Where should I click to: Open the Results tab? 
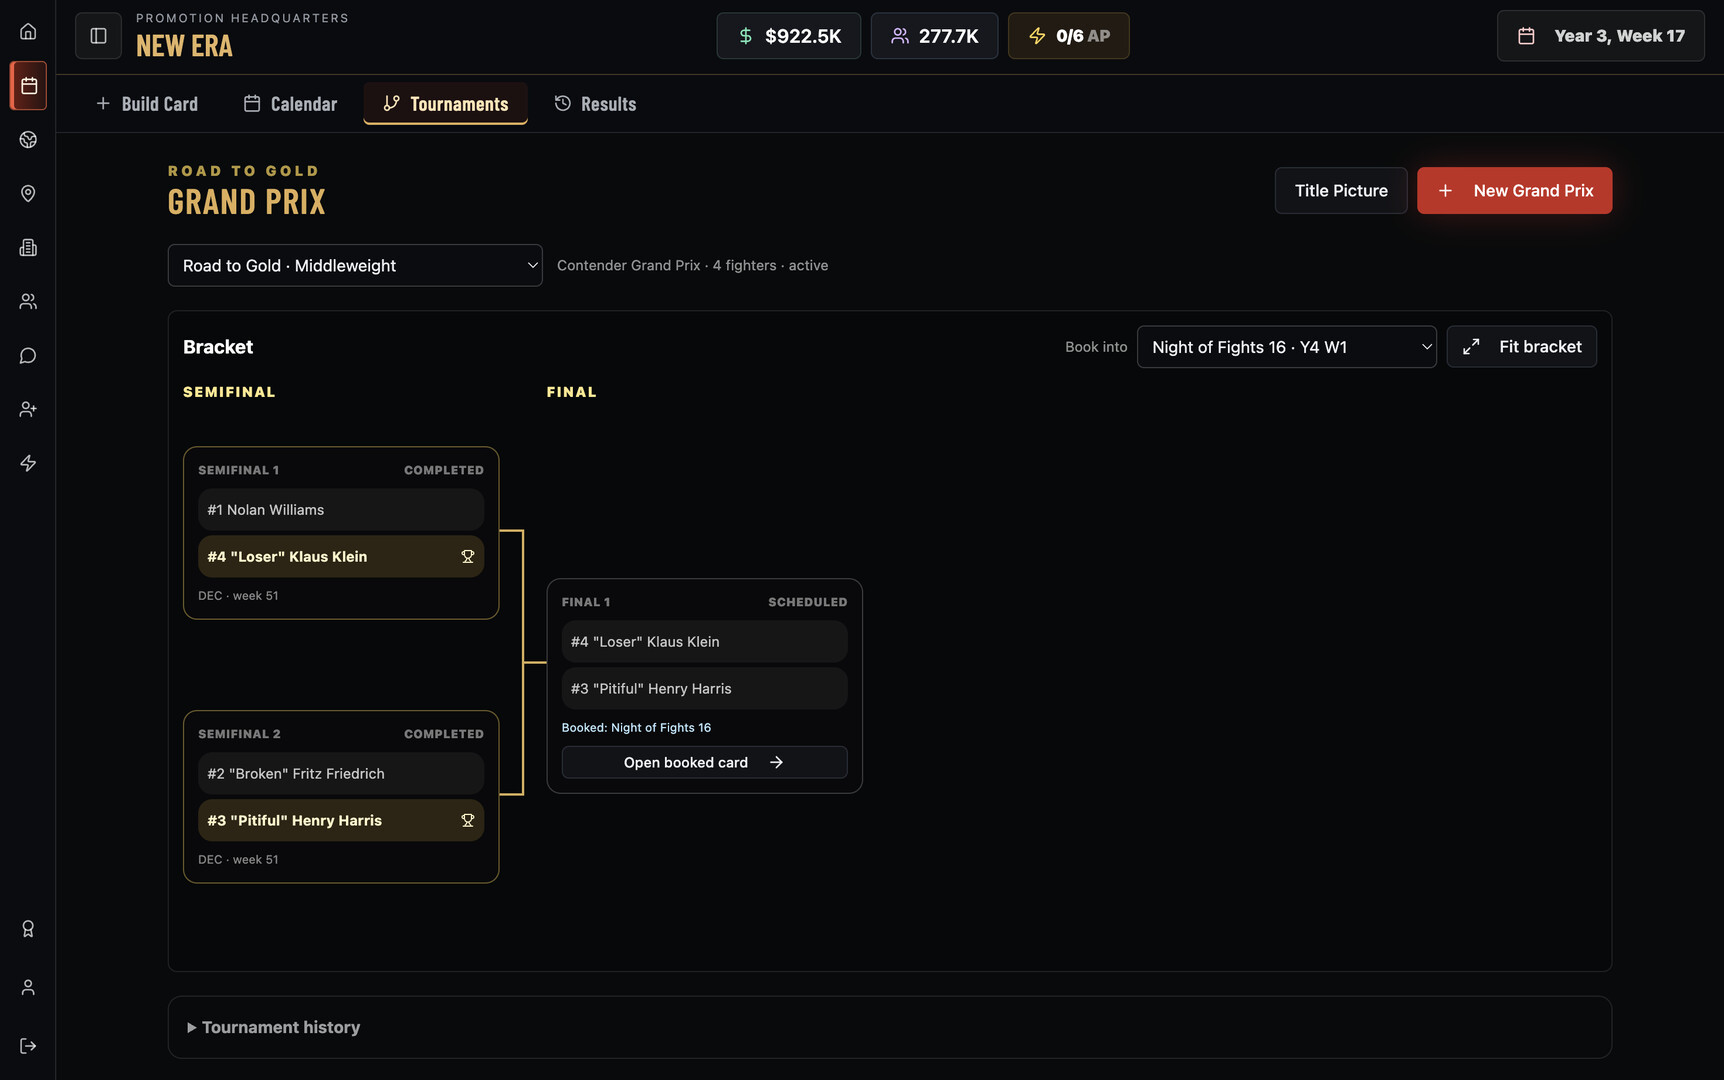(x=596, y=104)
